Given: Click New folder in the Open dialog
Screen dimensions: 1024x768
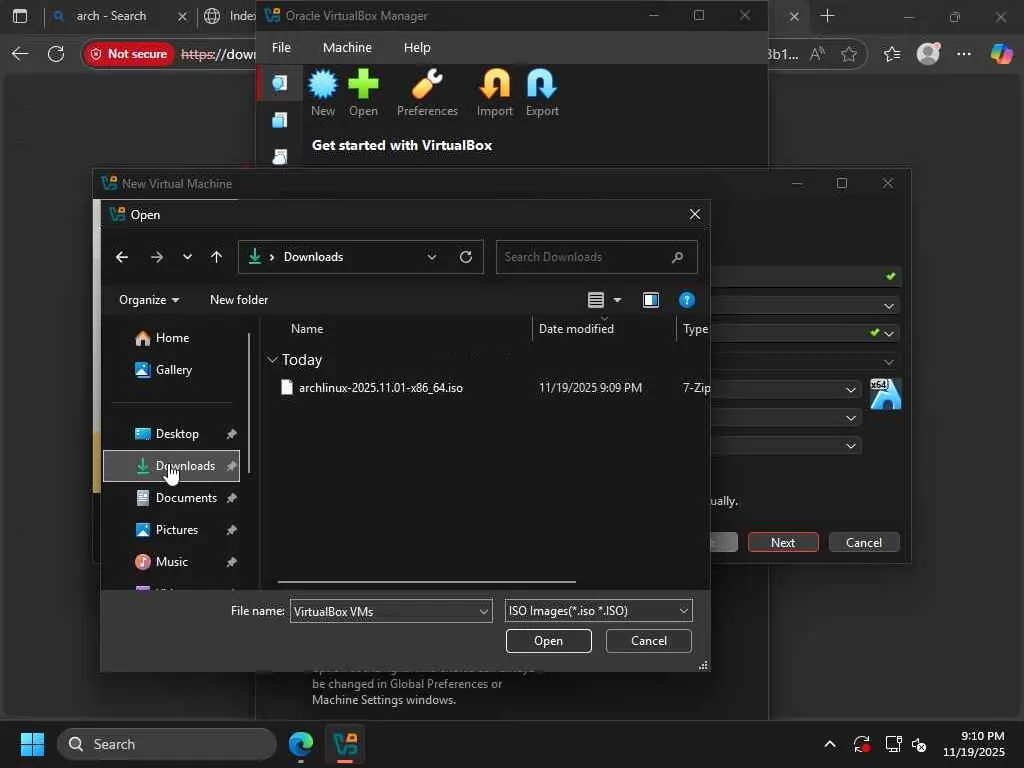Looking at the screenshot, I should pos(239,300).
